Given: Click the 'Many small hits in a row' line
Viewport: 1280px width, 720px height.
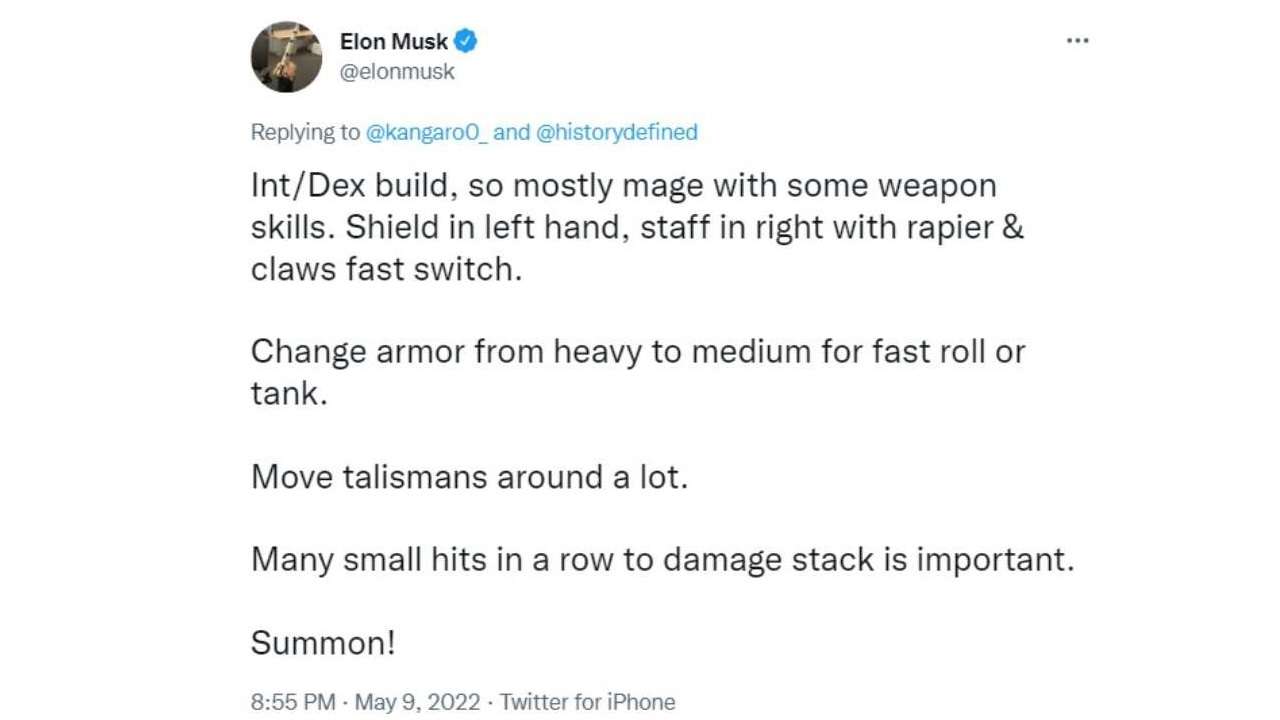Looking at the screenshot, I should click(662, 559).
